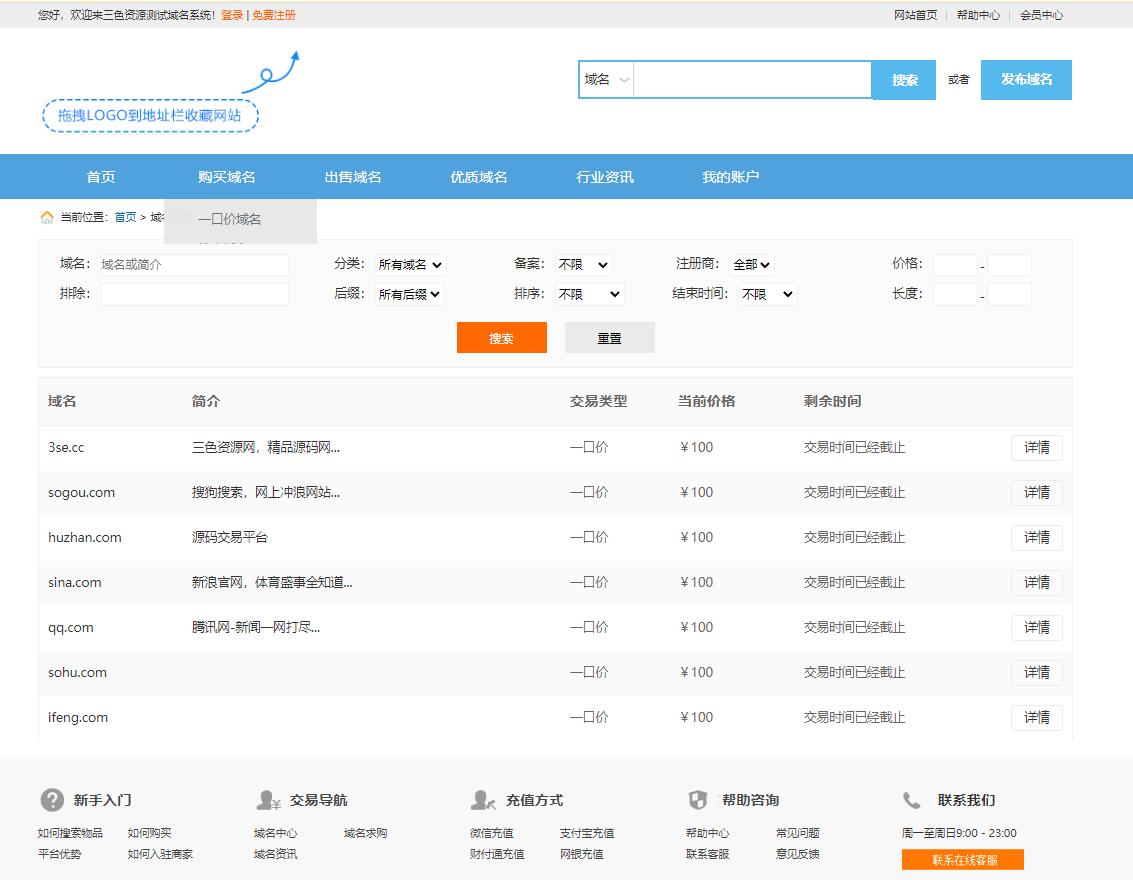Click the home icon in the breadcrumb
This screenshot has height=880, width=1133.
(46, 216)
